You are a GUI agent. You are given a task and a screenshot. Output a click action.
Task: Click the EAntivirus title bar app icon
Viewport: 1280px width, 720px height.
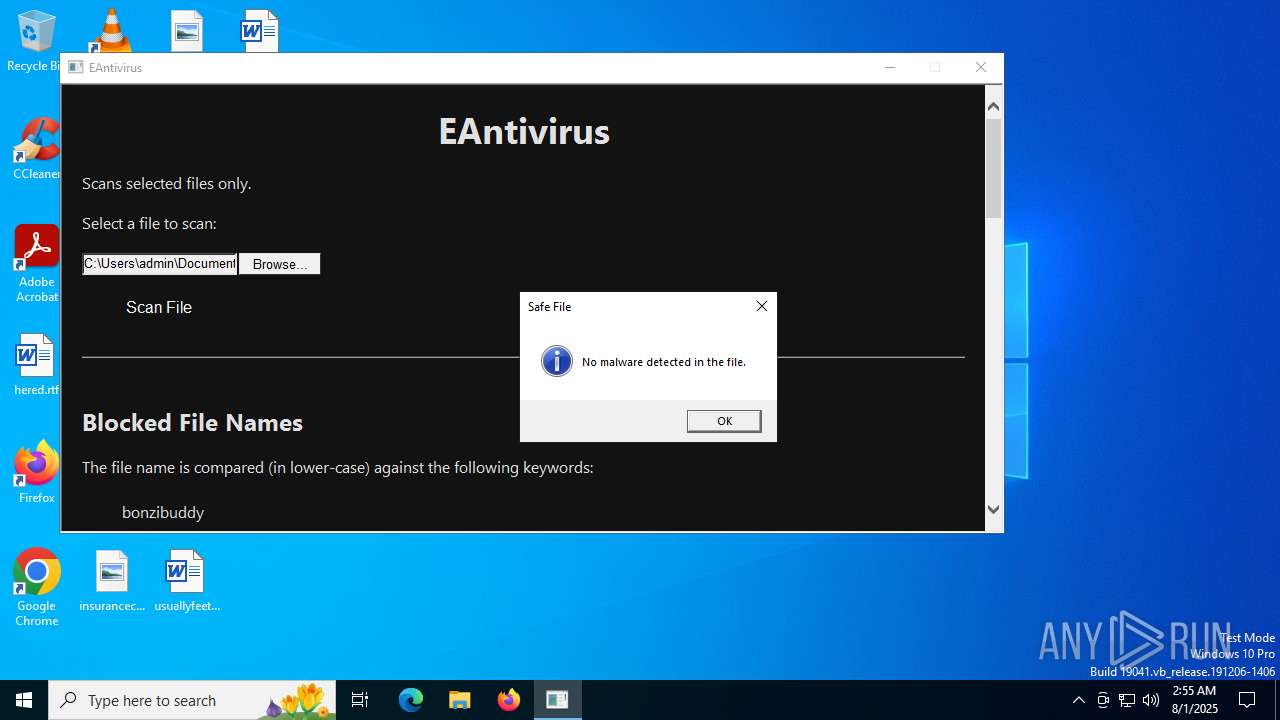pos(75,67)
